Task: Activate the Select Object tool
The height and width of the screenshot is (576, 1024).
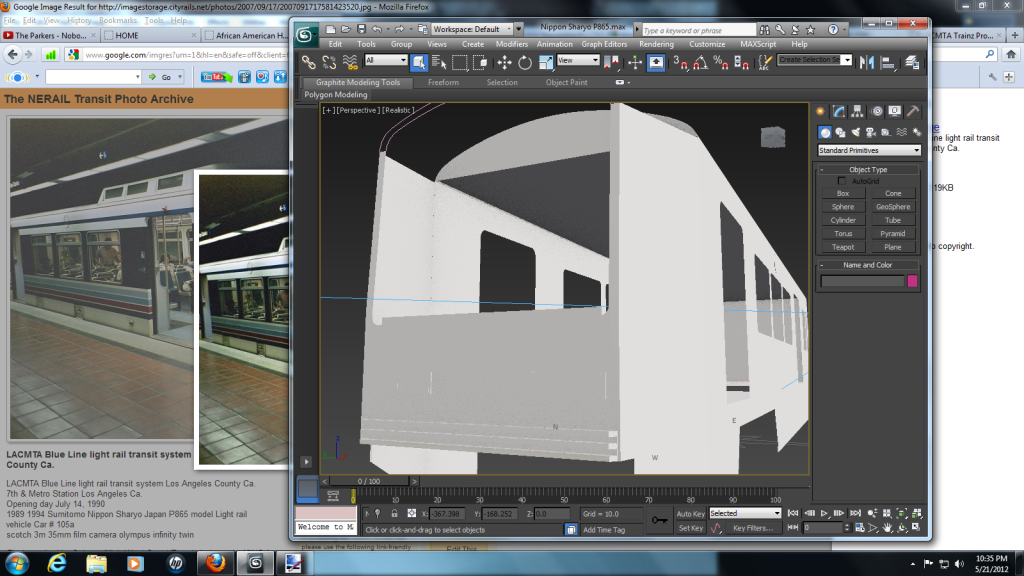Action: point(419,63)
